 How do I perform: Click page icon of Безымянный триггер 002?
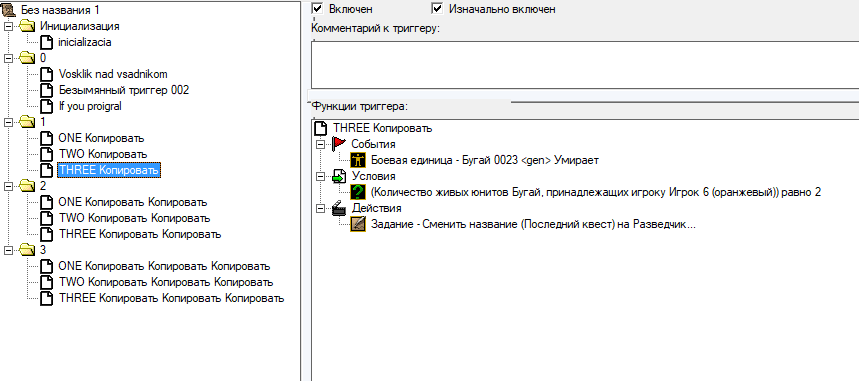(x=48, y=90)
